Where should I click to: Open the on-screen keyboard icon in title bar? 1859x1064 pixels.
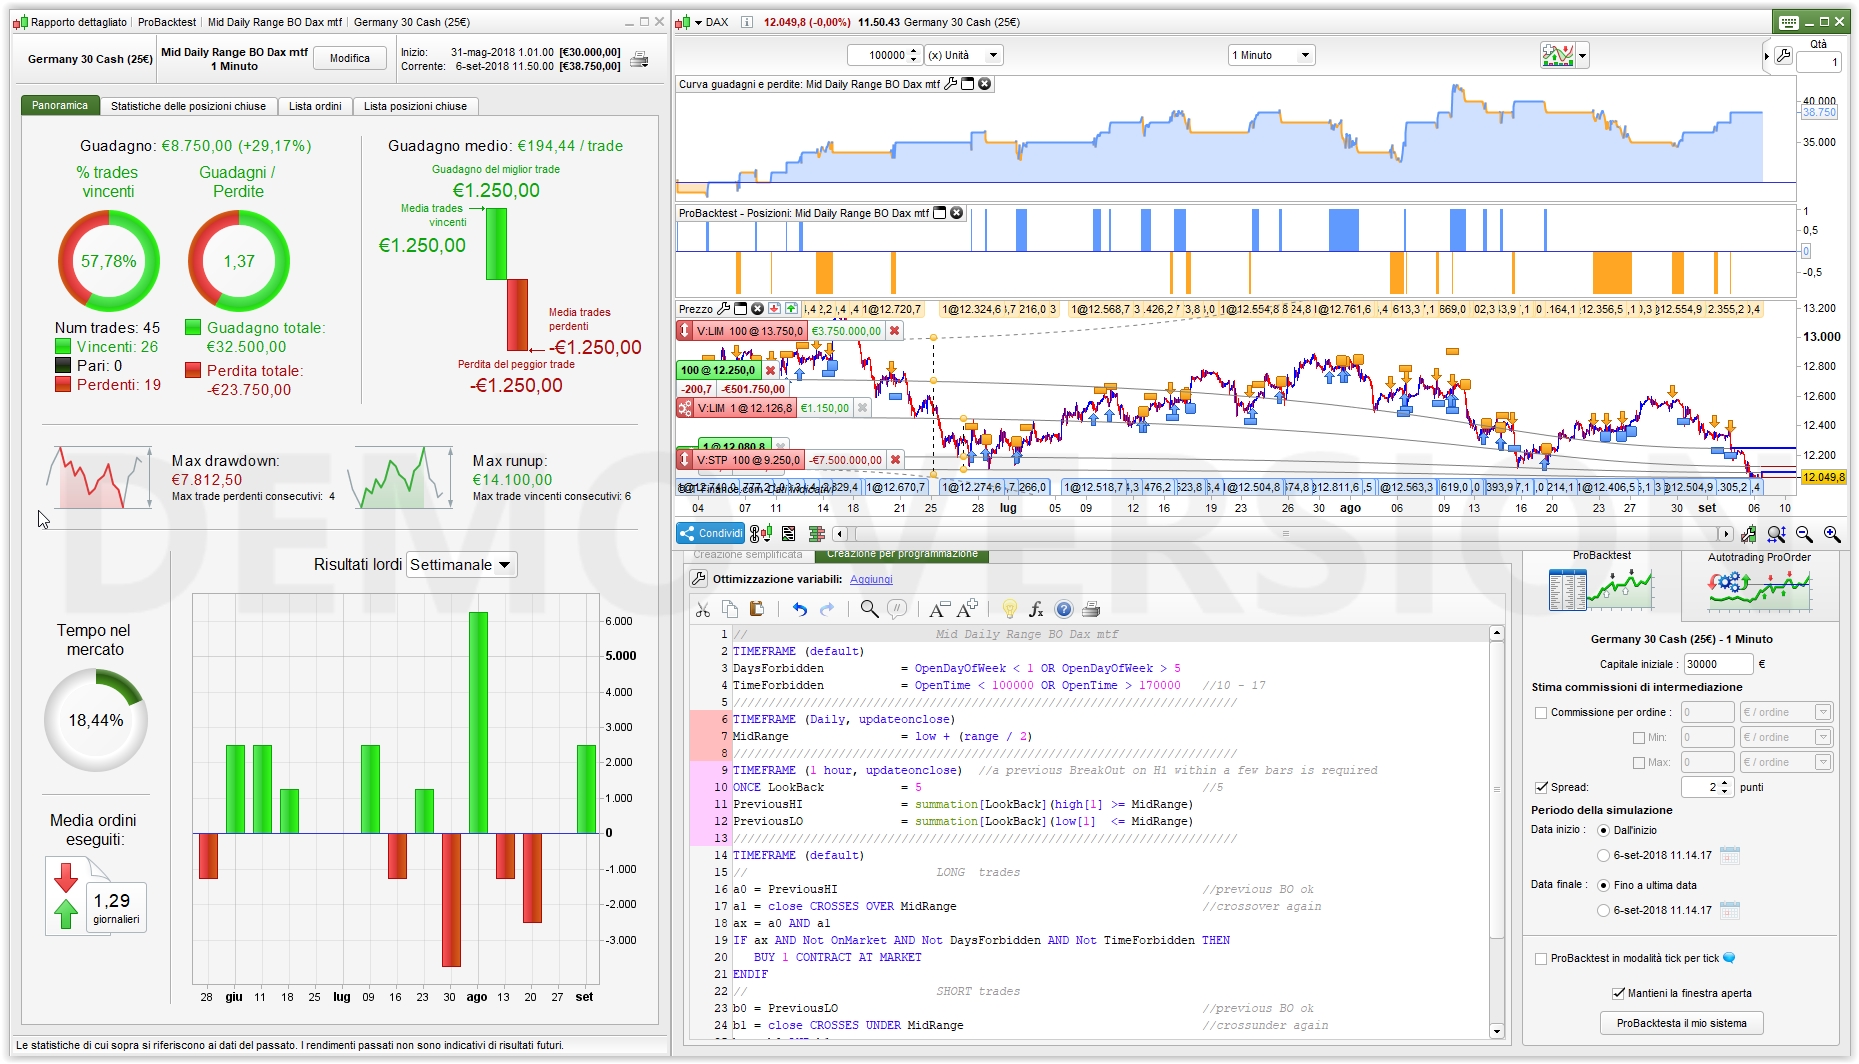pos(1789,22)
